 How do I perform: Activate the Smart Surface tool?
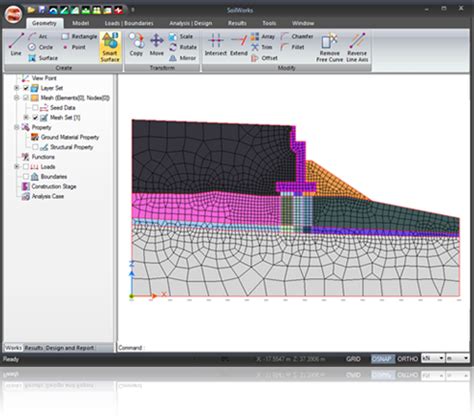coord(110,47)
